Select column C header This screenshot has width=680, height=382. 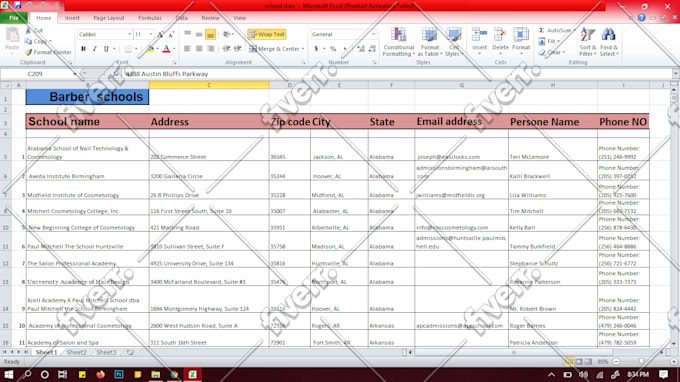209,85
